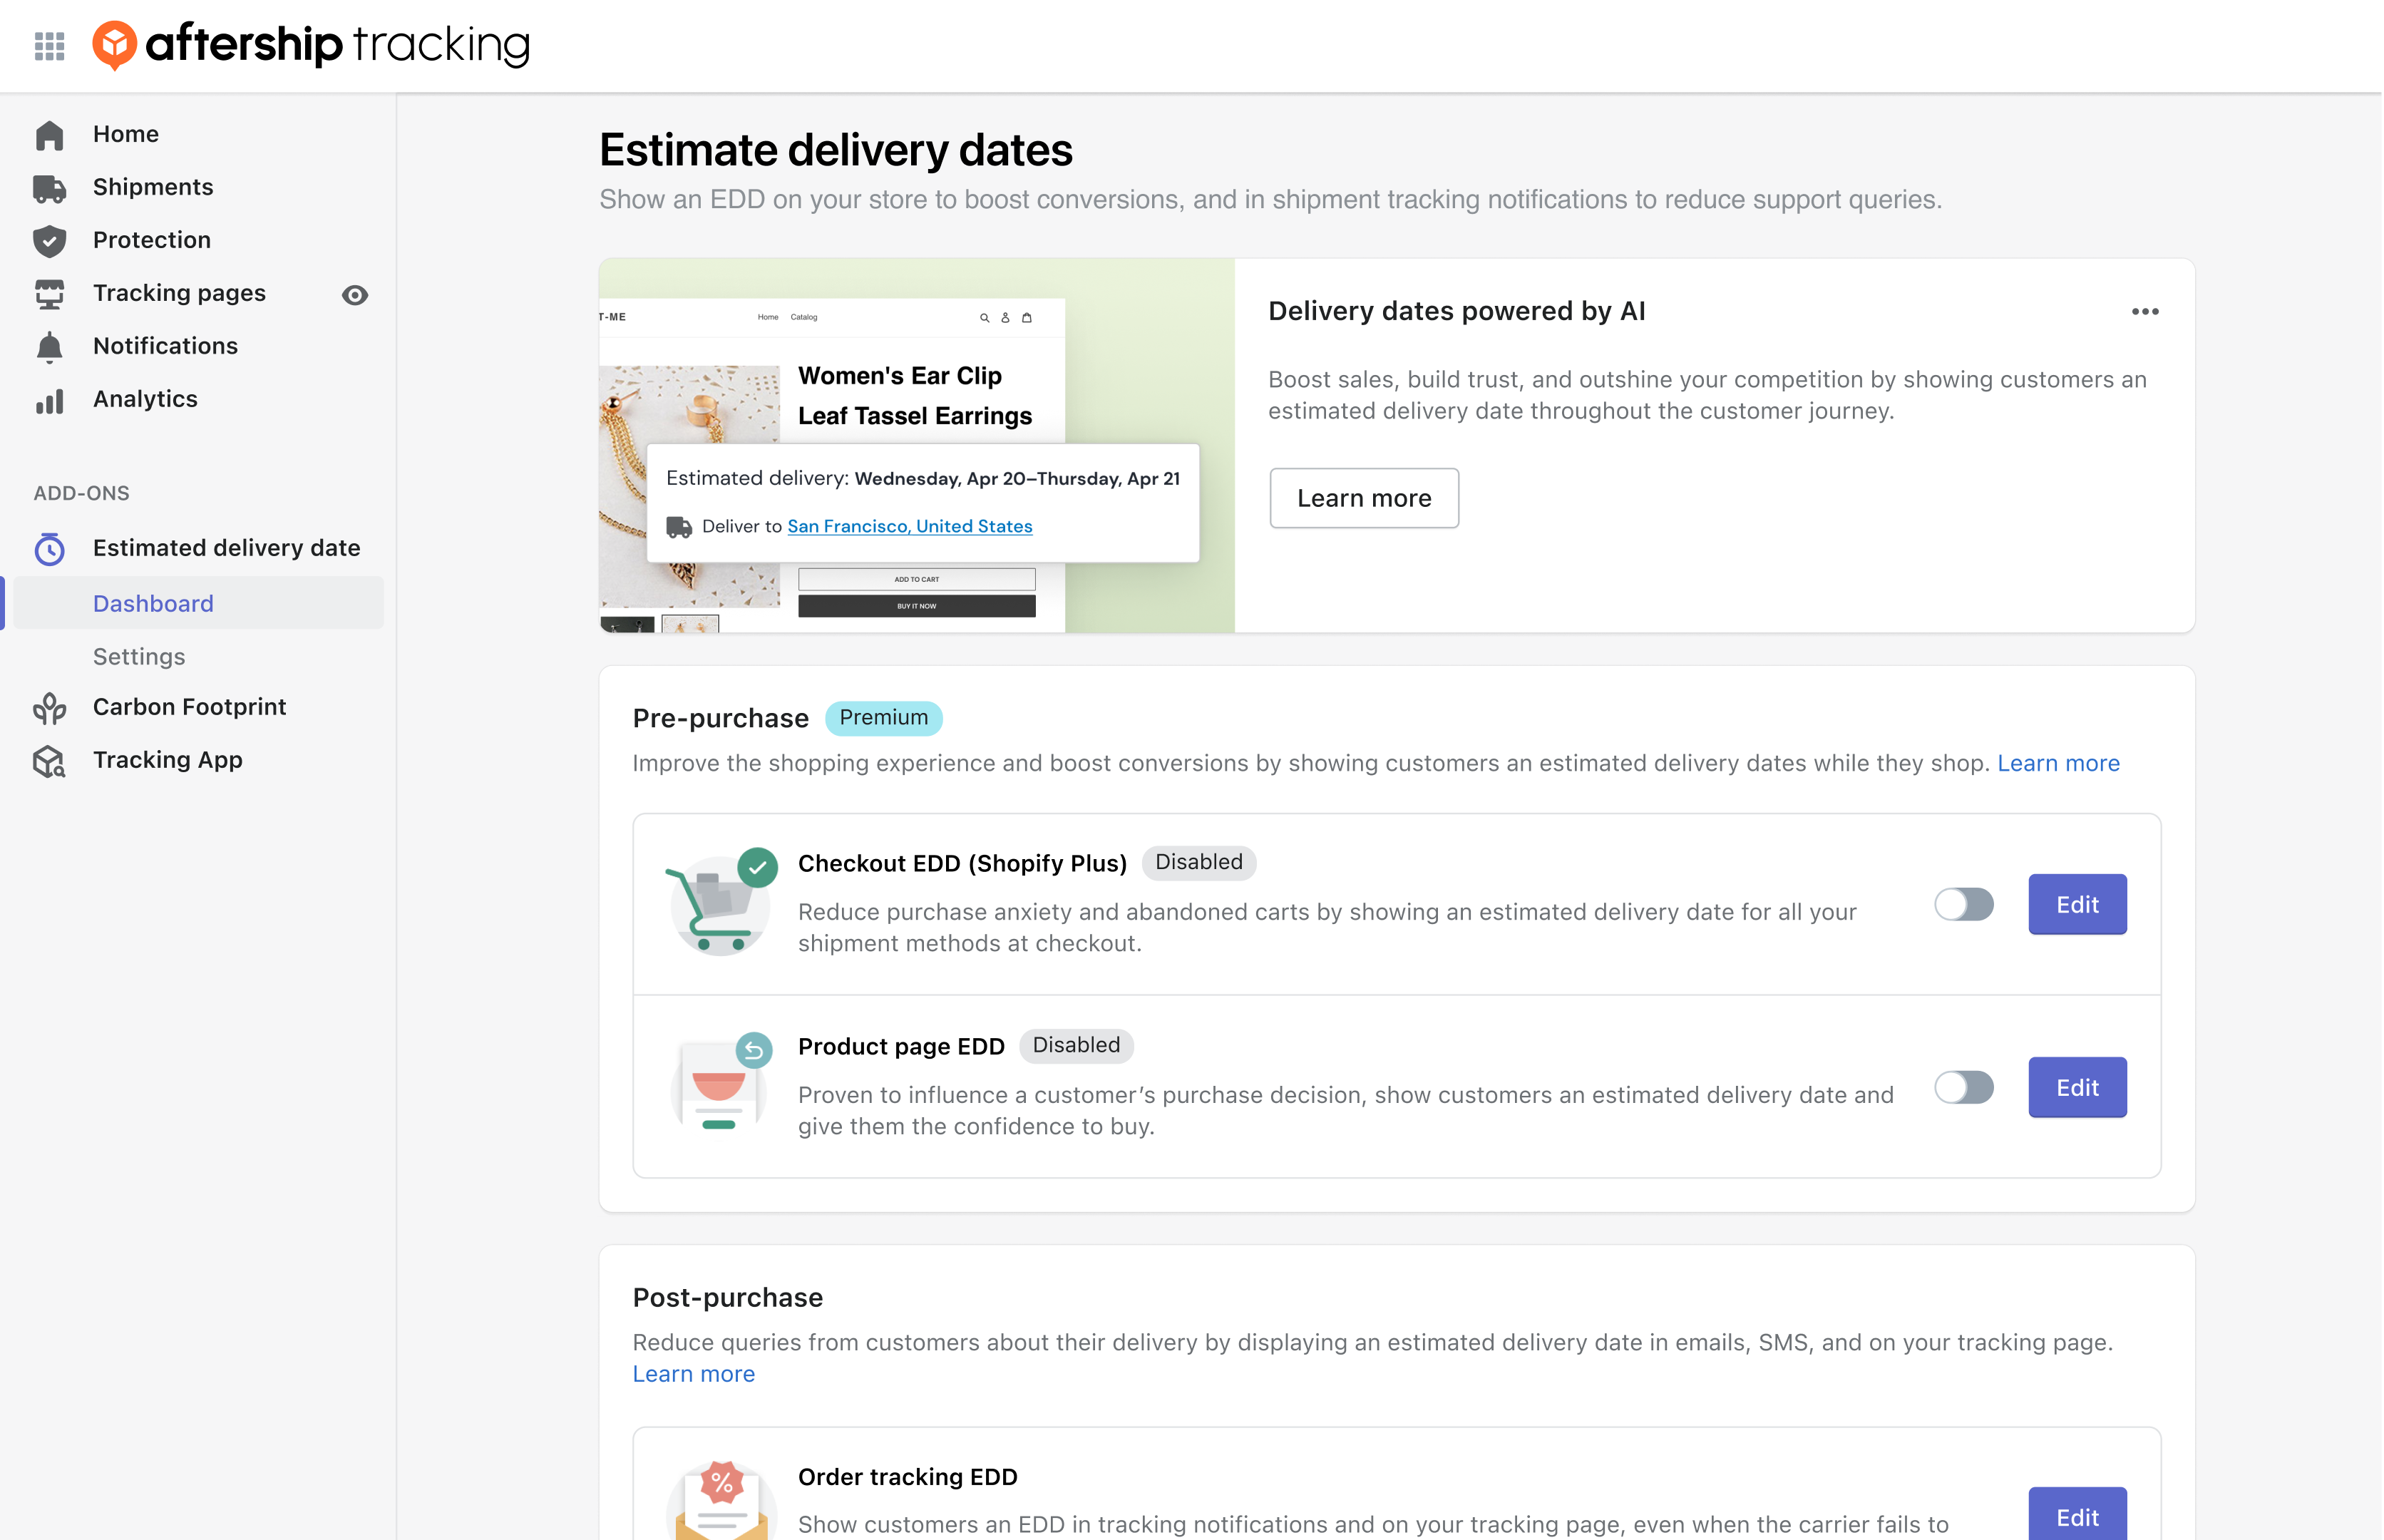Click the Protection shield icon
The width and height of the screenshot is (2384, 1540).
49,240
